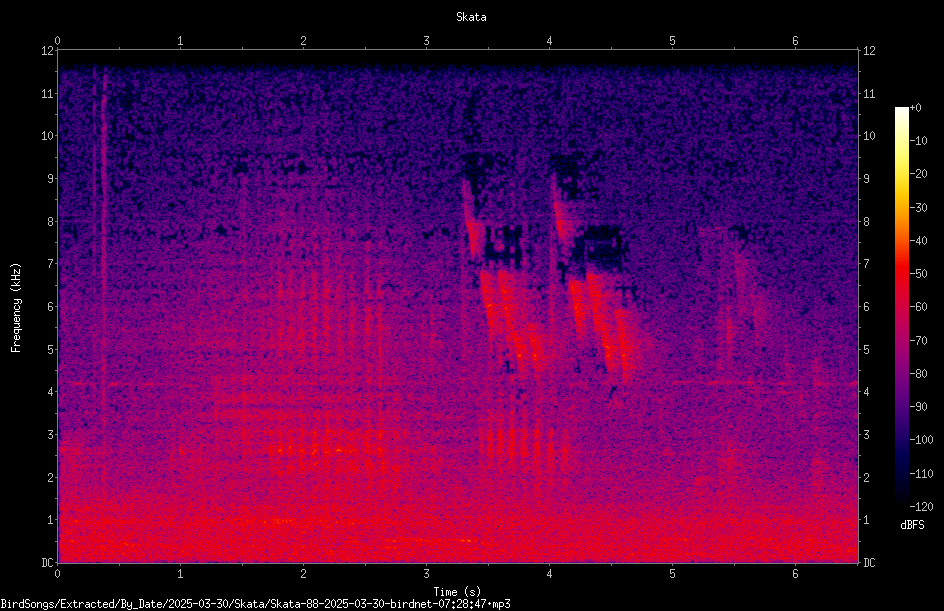Click the "-10" value on the color scale
Screen dimensions: 944x611
[x=919, y=141]
